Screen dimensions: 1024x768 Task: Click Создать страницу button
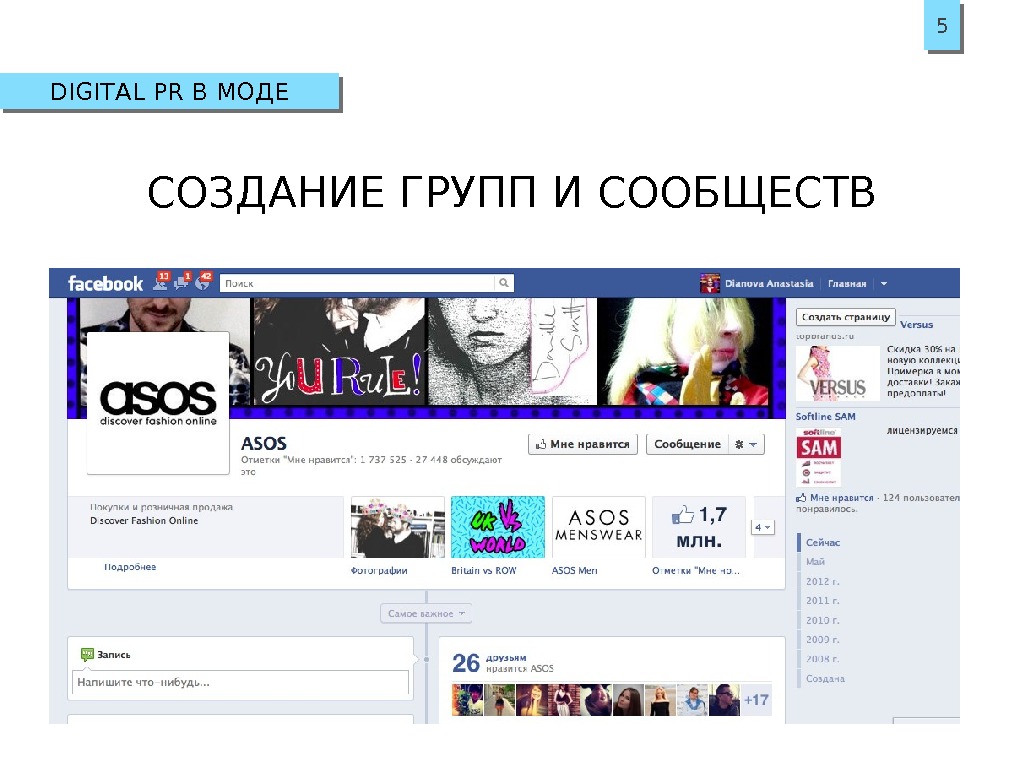pyautogui.click(x=846, y=317)
